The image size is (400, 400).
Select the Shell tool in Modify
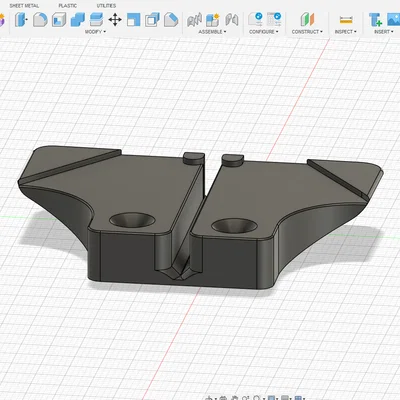59,19
